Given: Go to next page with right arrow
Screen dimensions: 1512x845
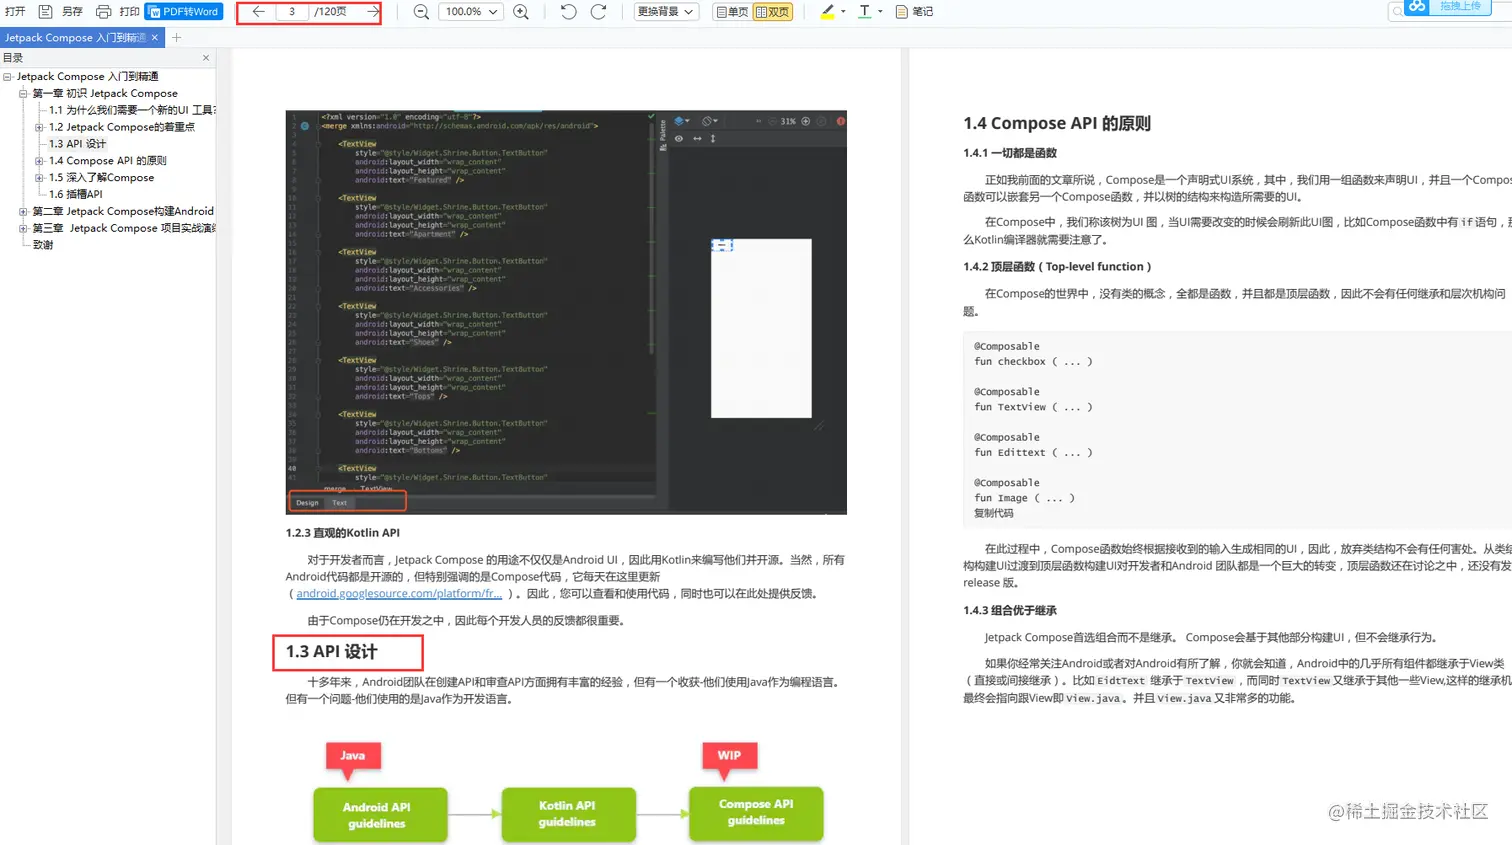Looking at the screenshot, I should (373, 12).
